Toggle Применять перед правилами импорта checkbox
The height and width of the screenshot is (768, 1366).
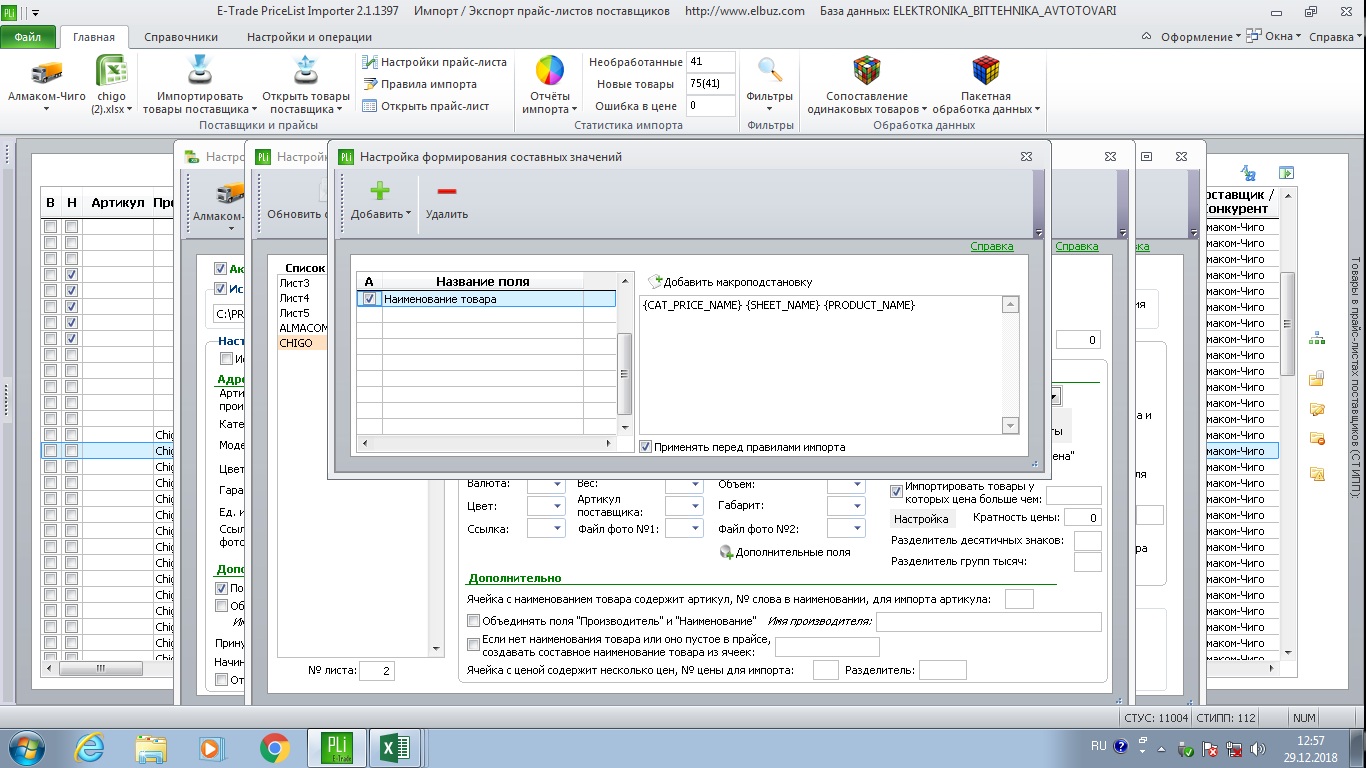[646, 447]
